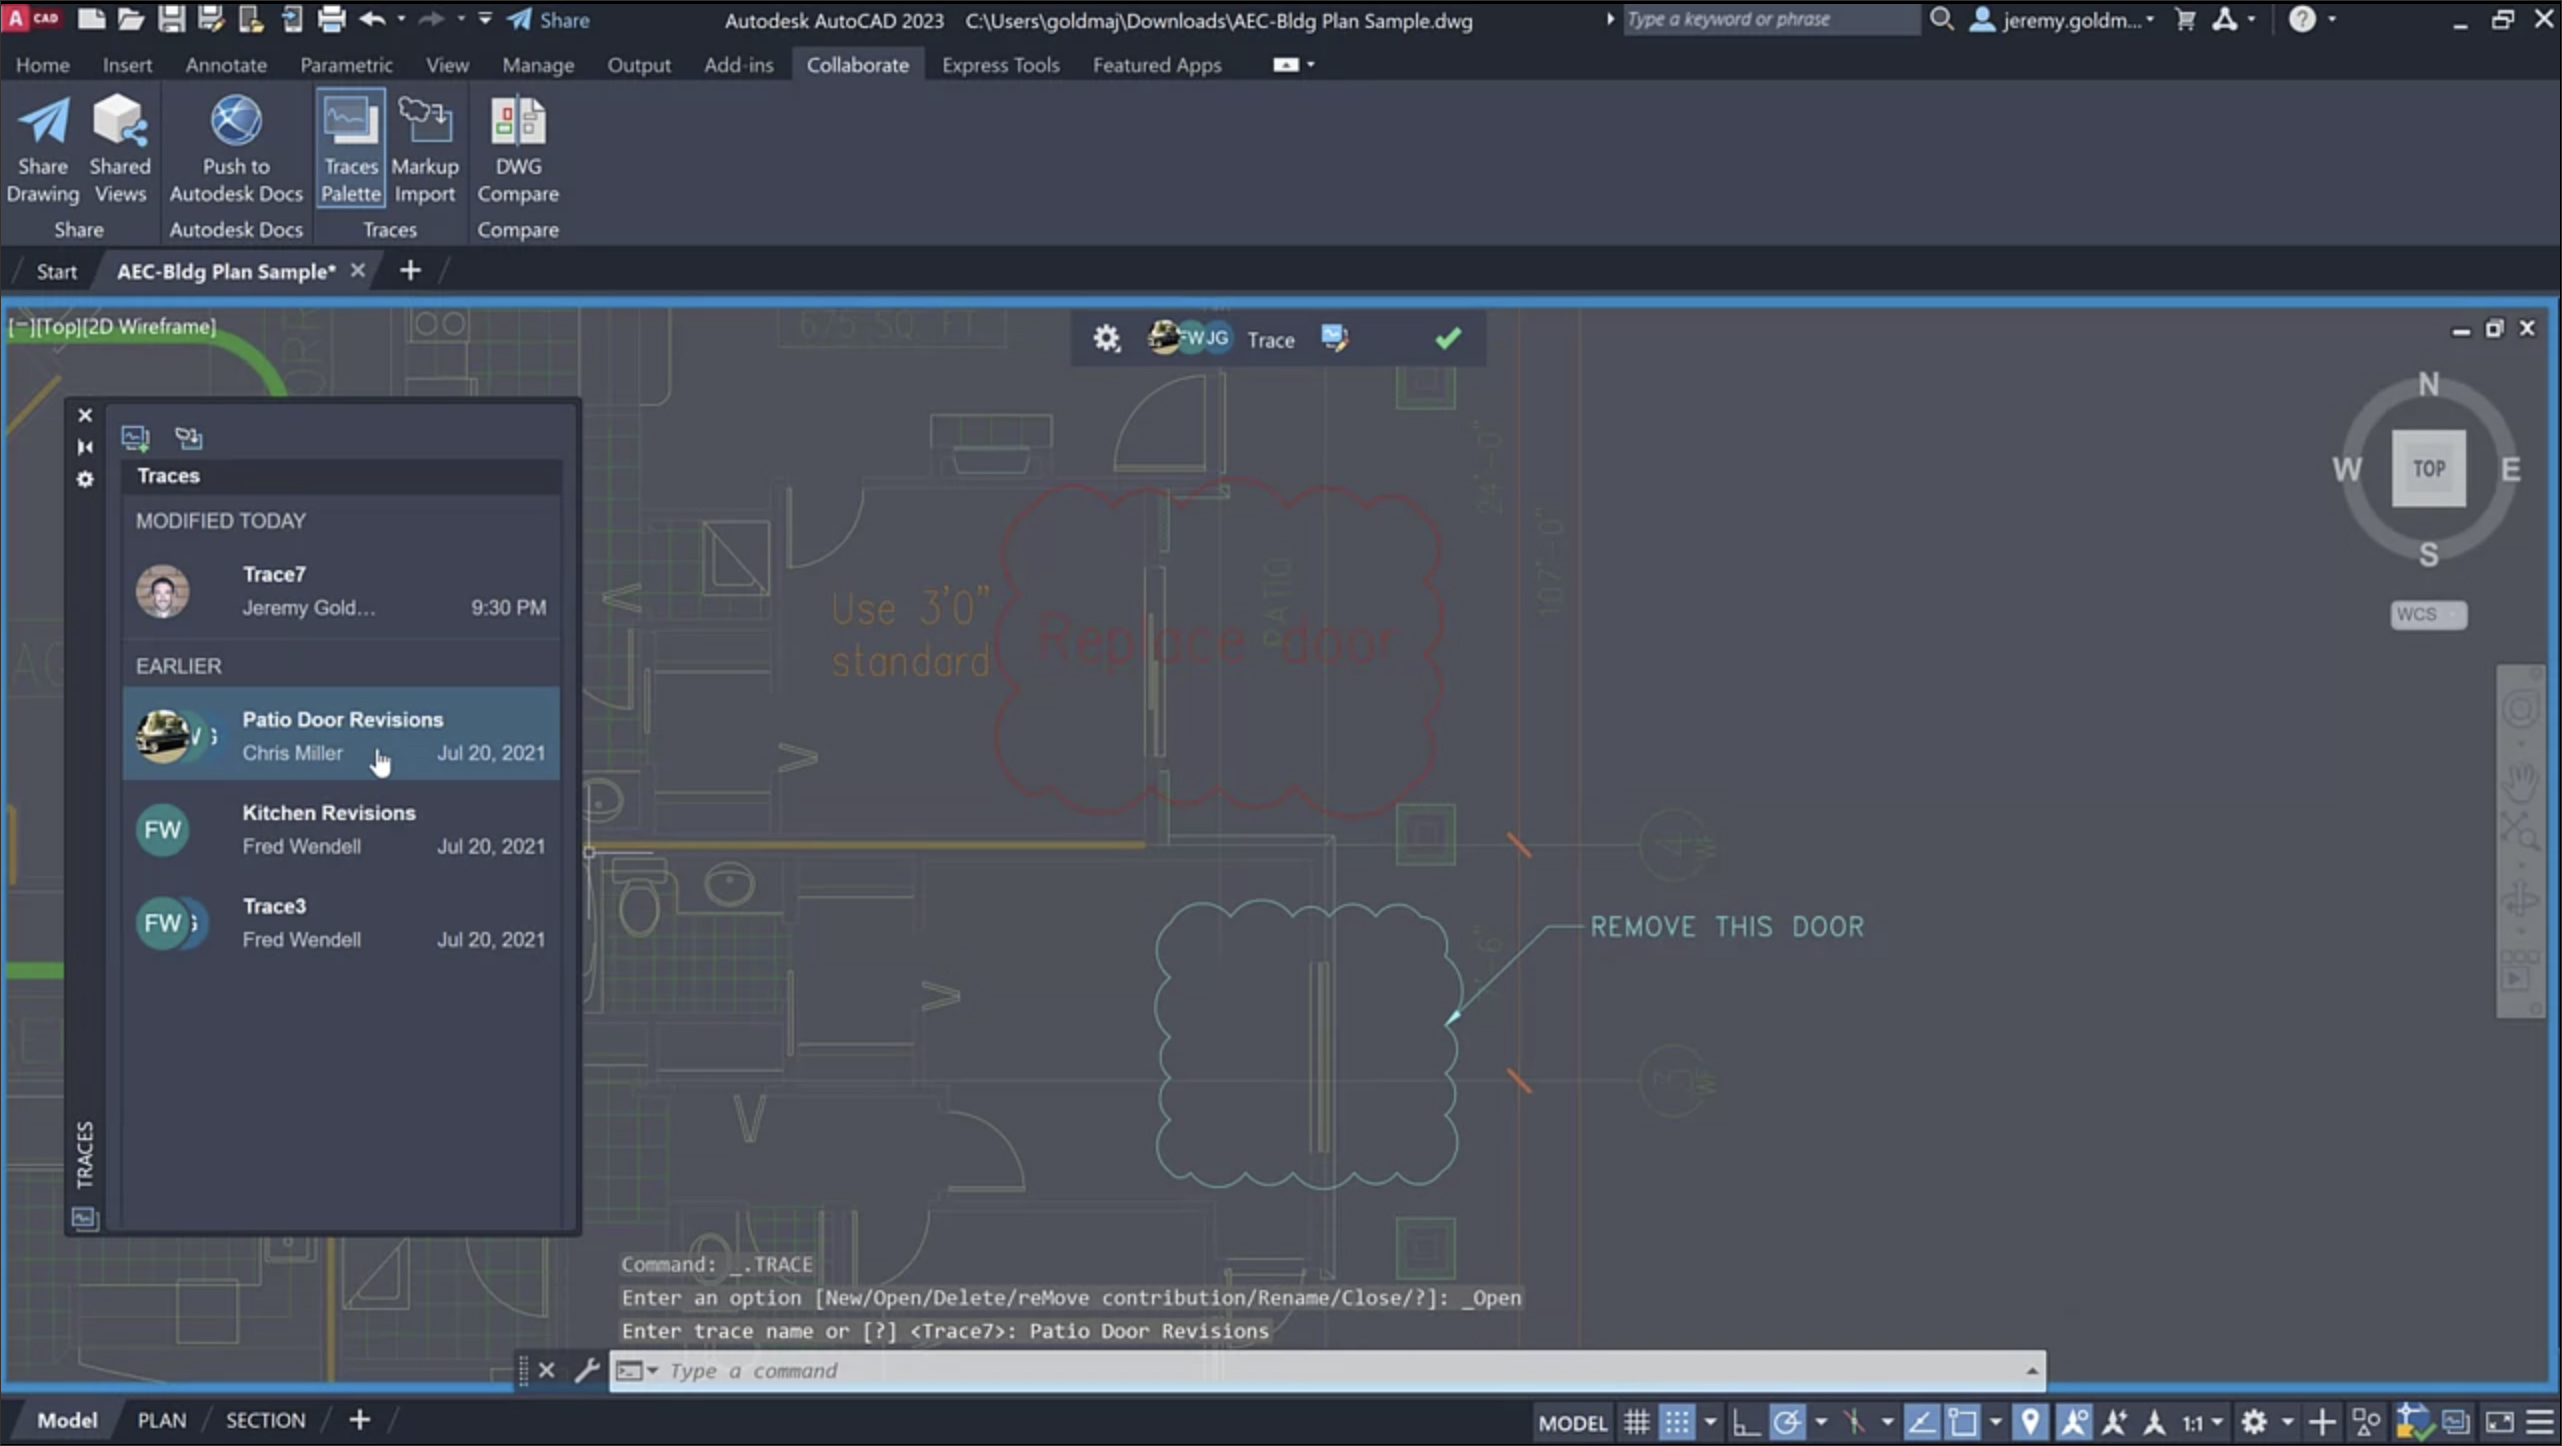Click Markup Import icon in Traces palette

click(189, 438)
